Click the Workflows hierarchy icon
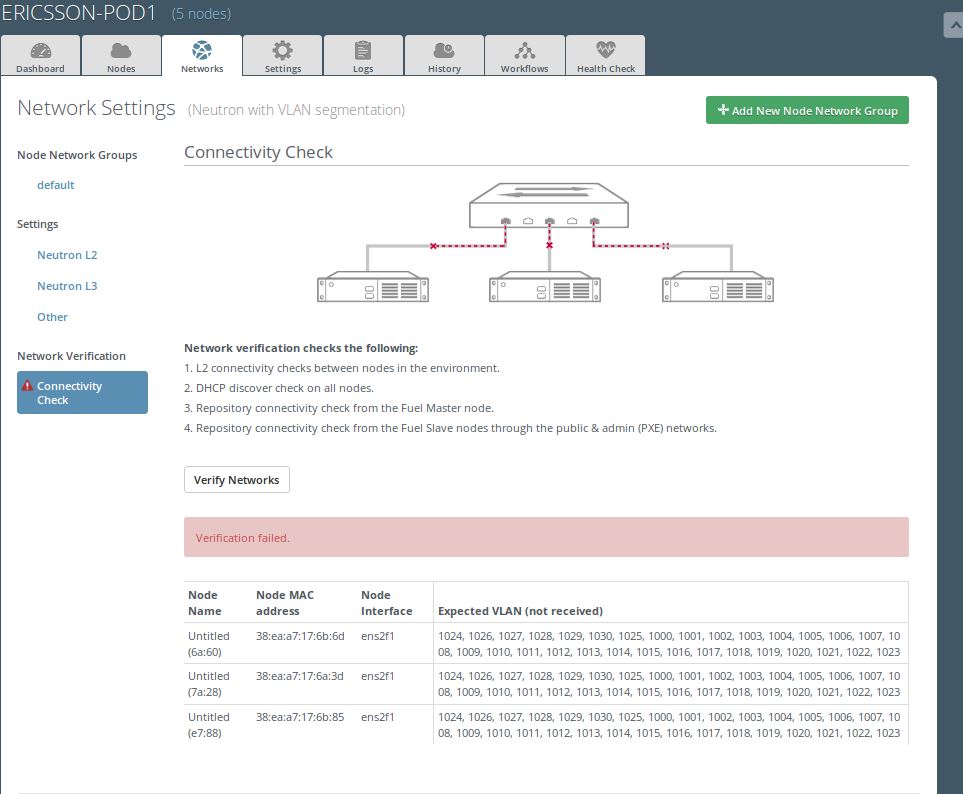Screen dimensions: 963x794 [x=524, y=50]
